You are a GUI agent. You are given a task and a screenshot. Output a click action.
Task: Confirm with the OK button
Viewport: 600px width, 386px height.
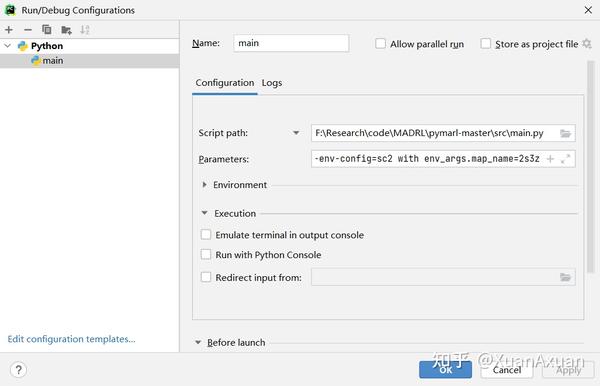(x=445, y=370)
